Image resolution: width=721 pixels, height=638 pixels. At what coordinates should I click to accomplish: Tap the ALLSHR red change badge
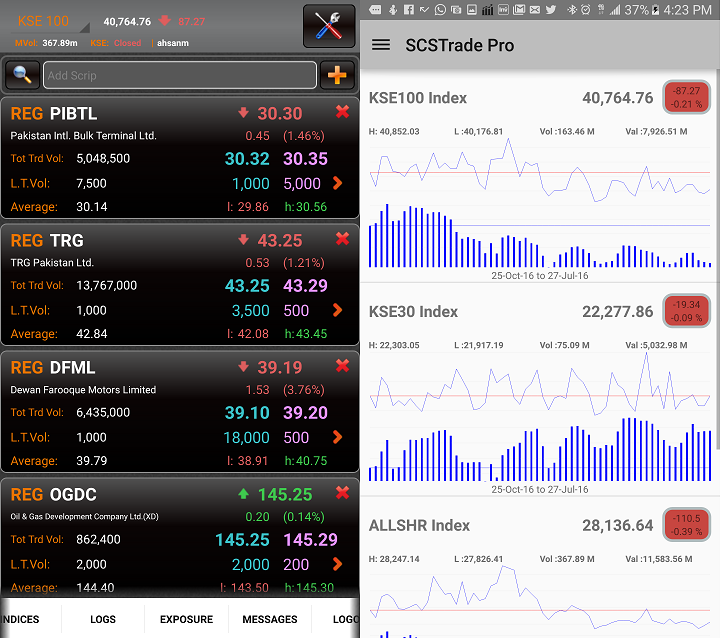point(686,525)
